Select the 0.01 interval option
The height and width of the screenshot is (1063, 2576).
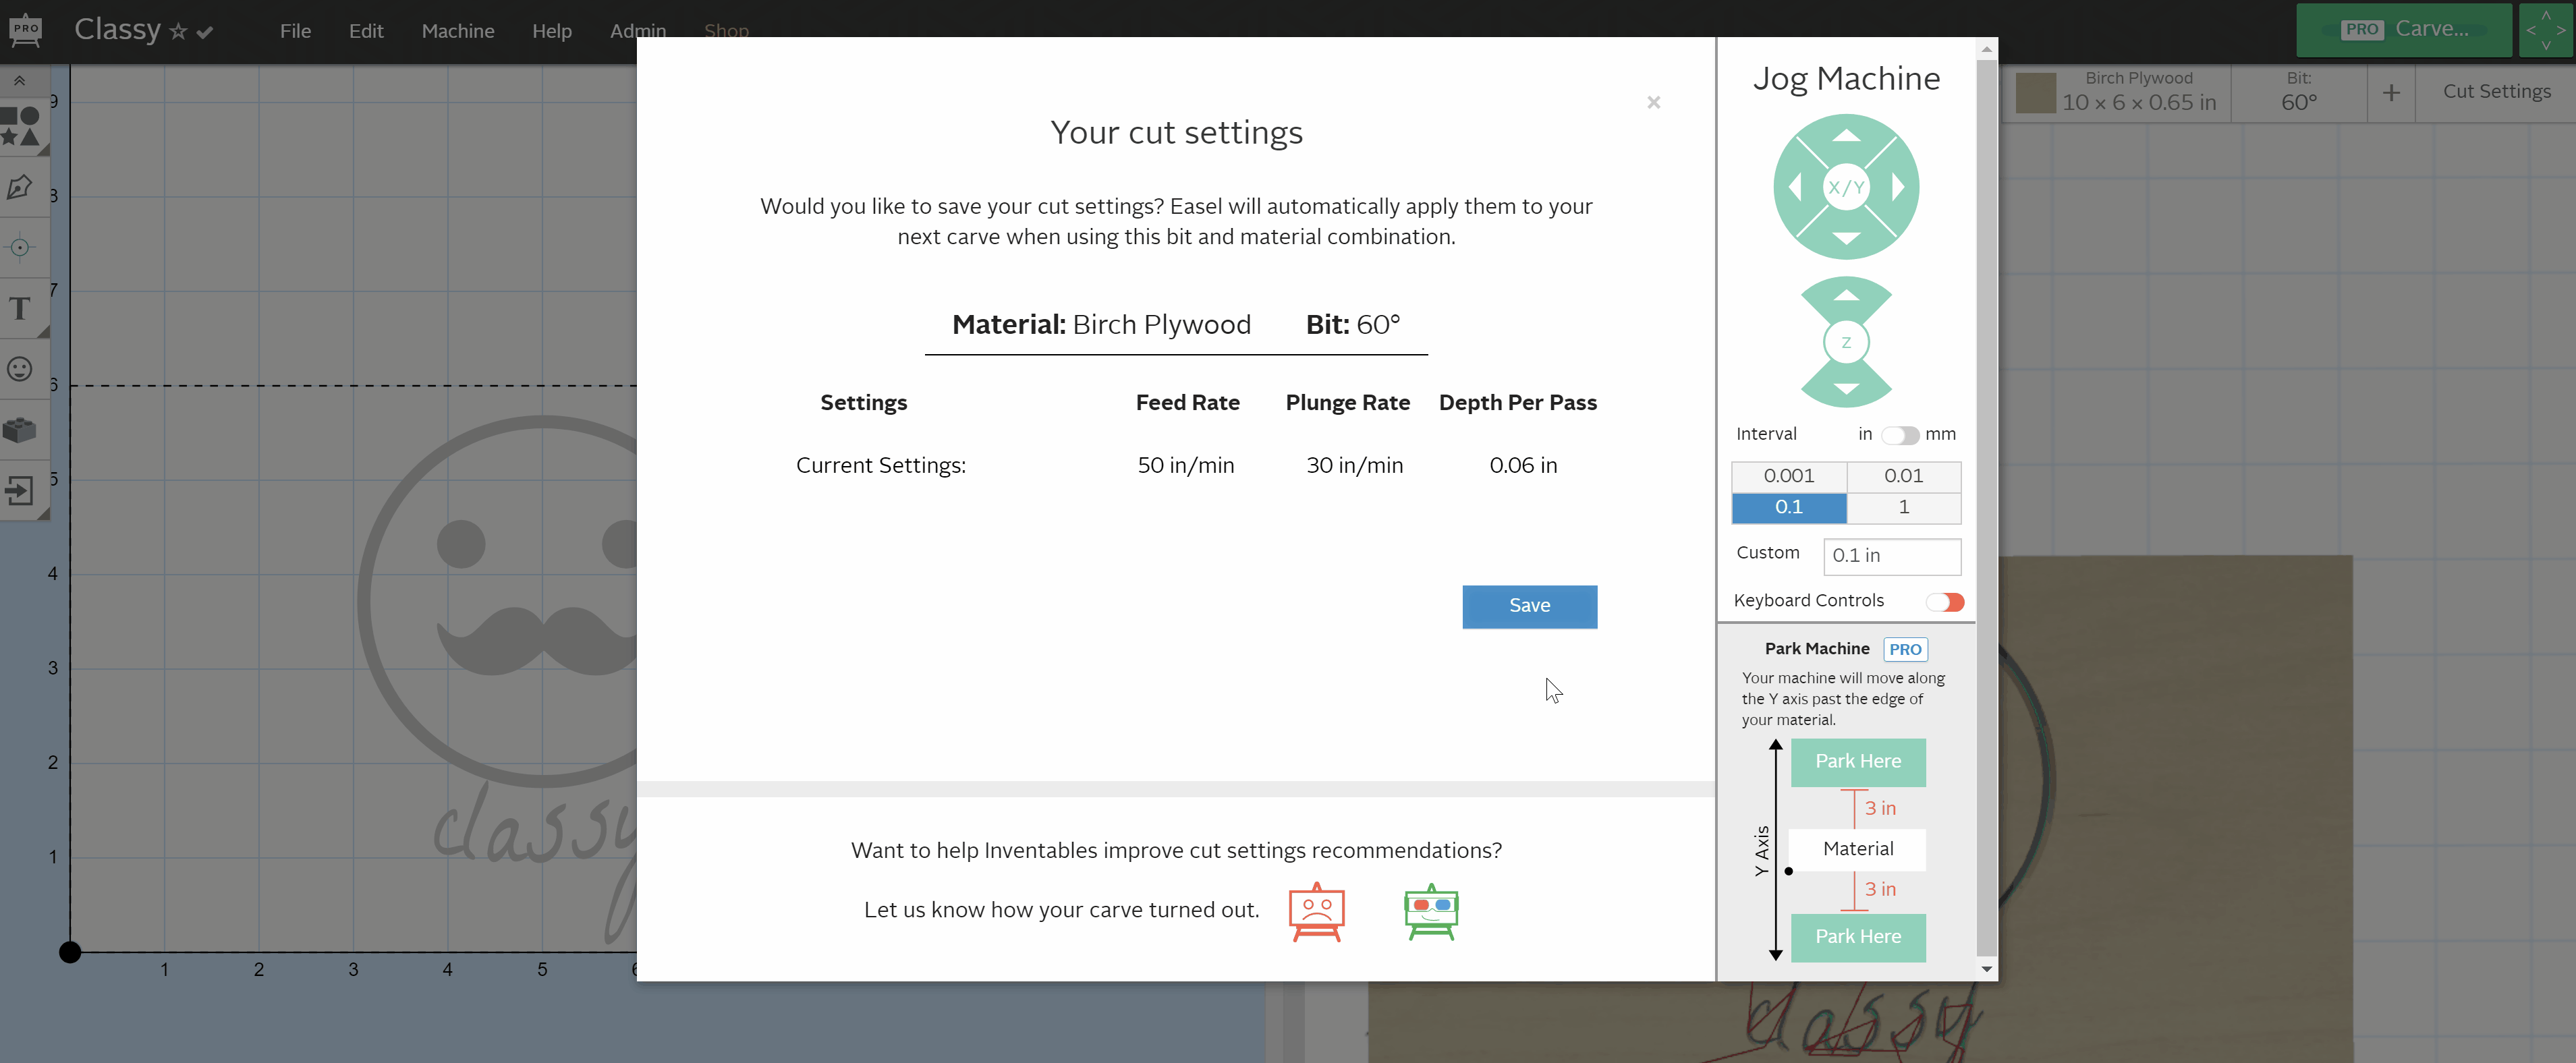pos(1903,476)
